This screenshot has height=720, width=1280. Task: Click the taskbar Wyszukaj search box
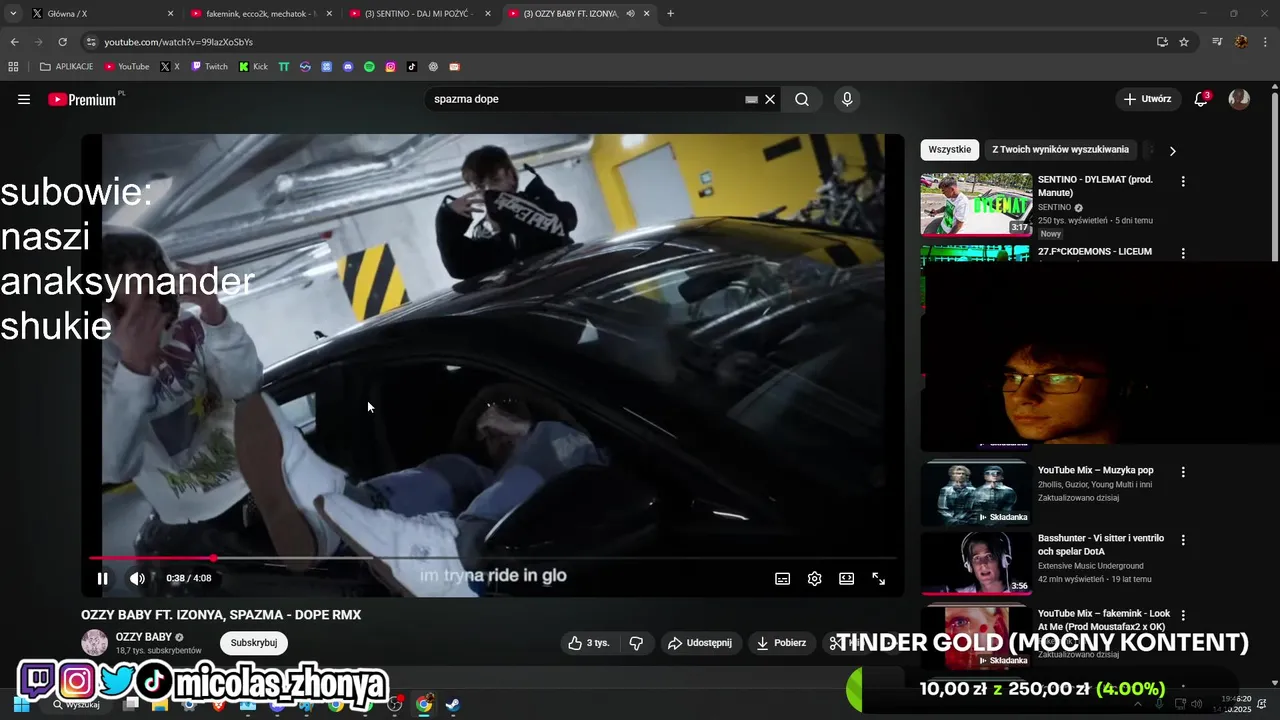coord(78,704)
